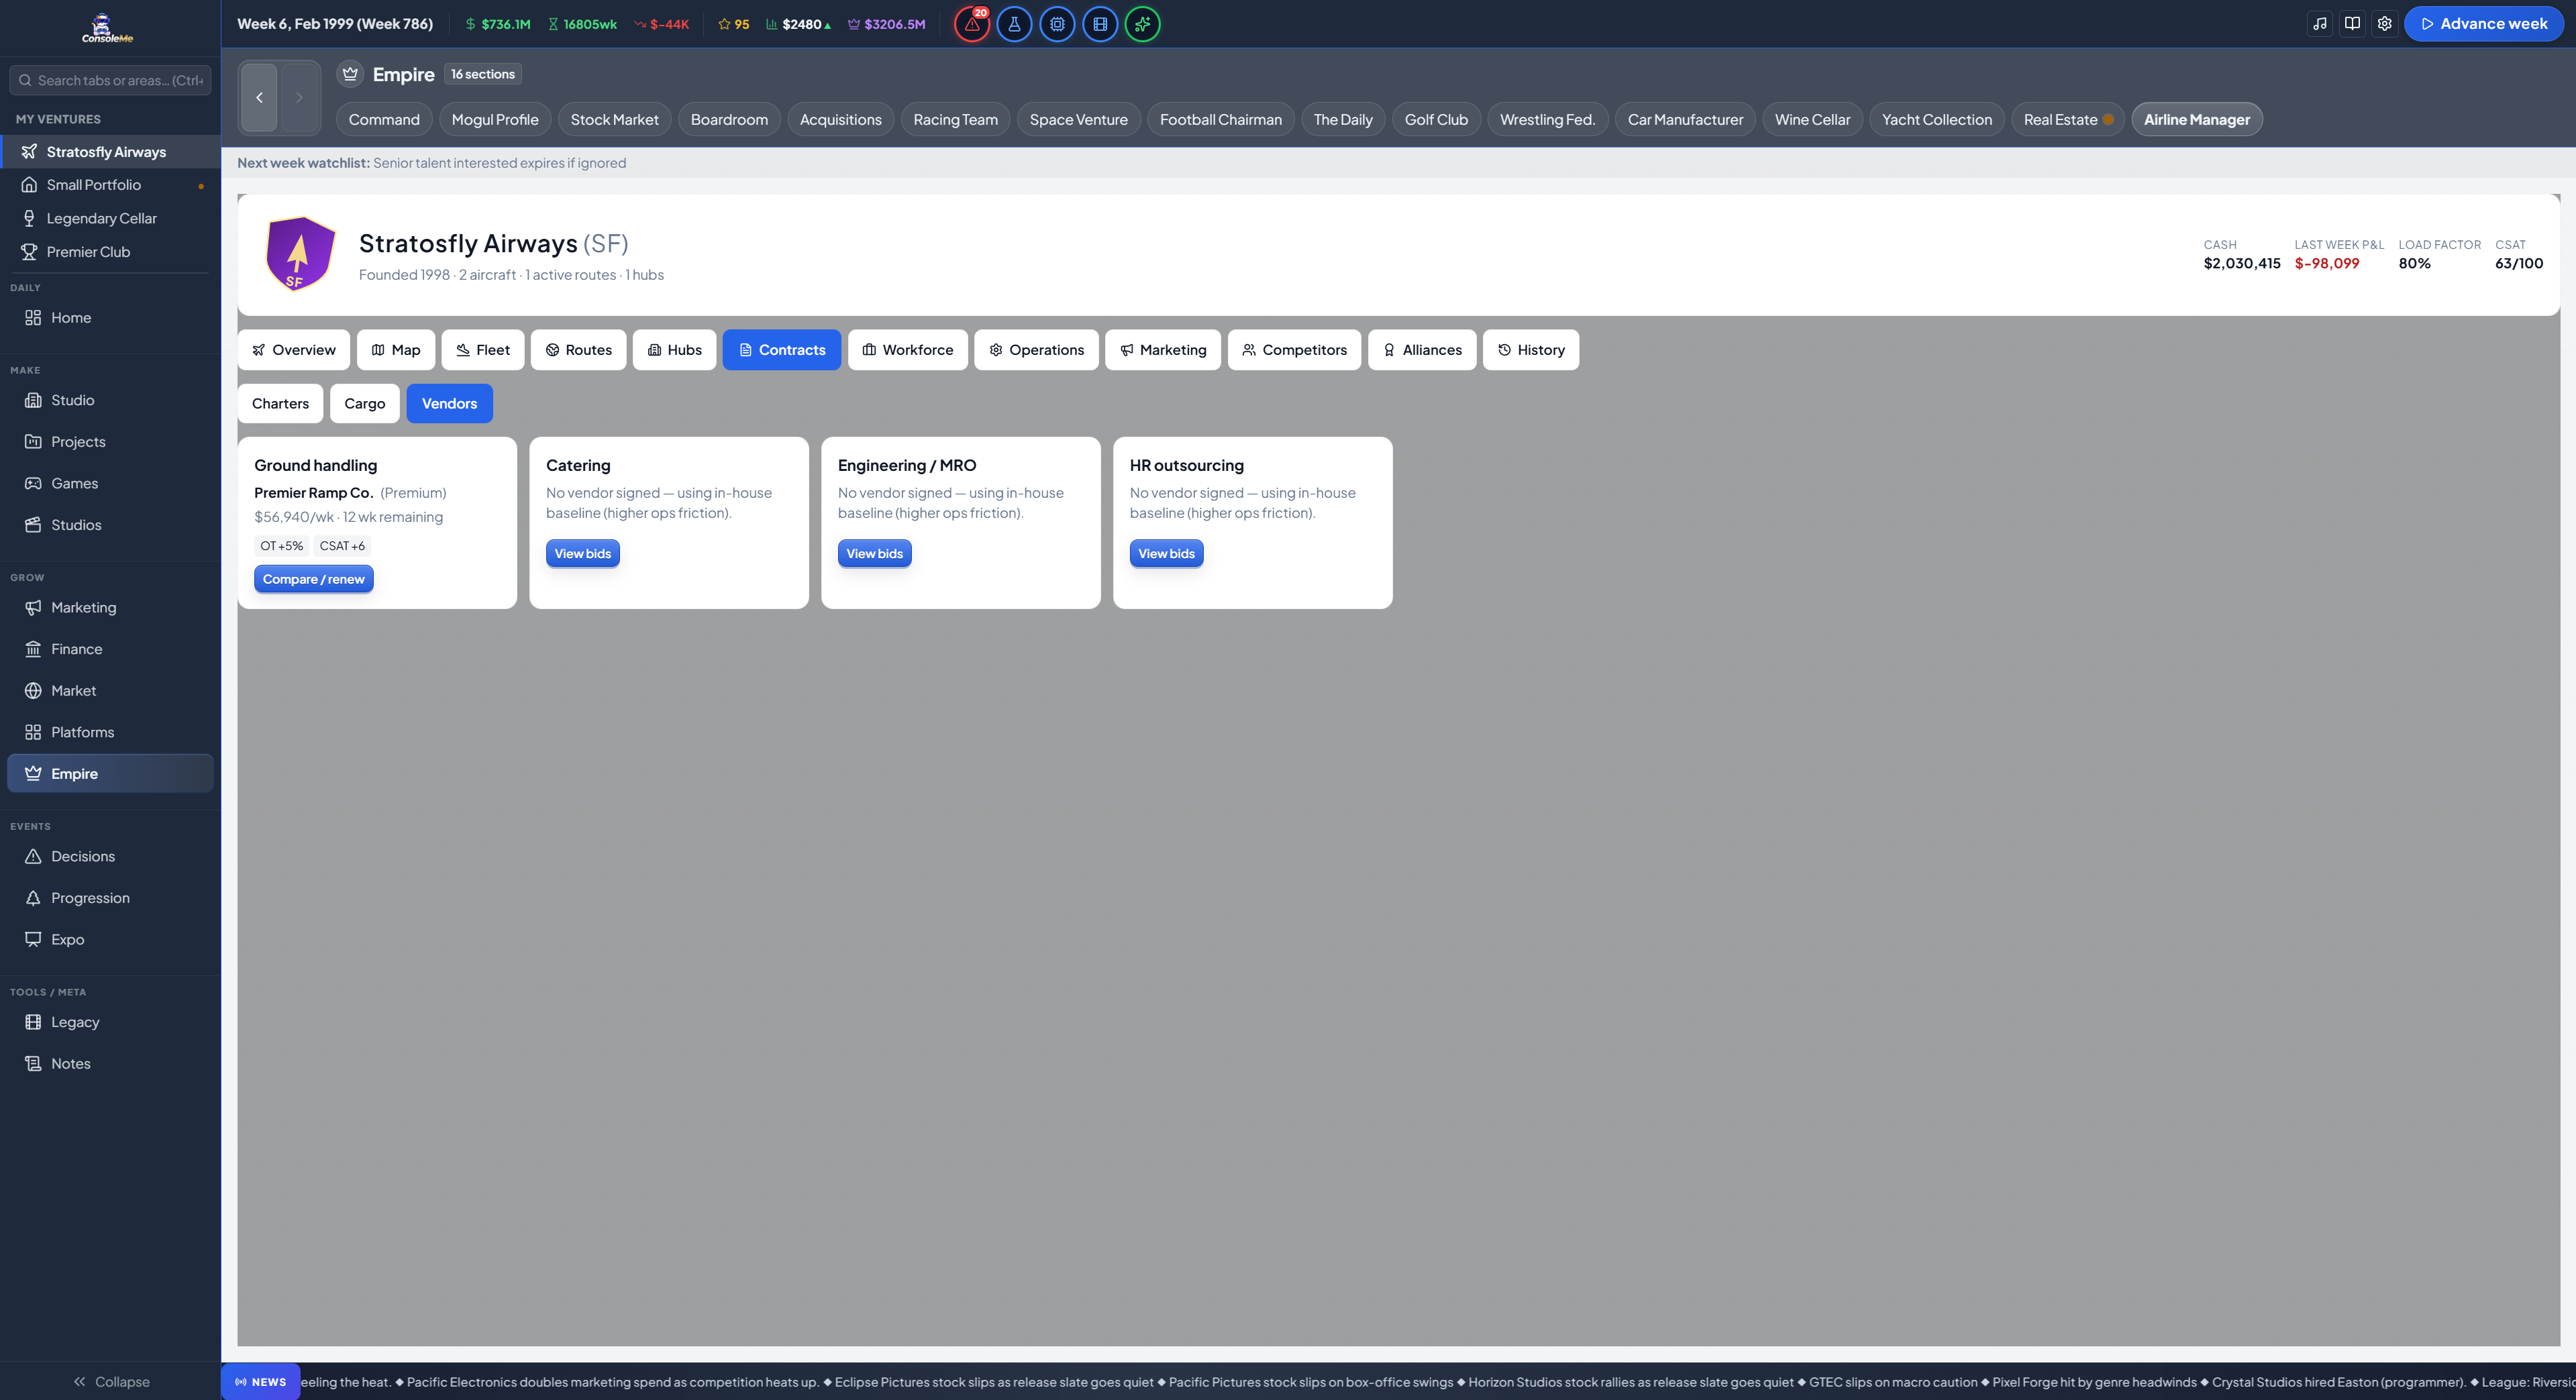The height and width of the screenshot is (1400, 2576).
Task: Open the settings gear icon
Action: point(2385,24)
